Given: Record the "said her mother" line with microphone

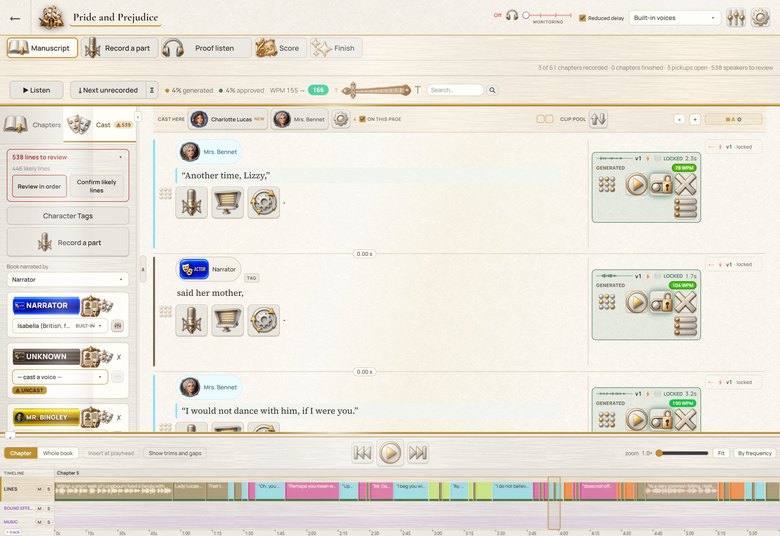Looking at the screenshot, I should click(192, 320).
